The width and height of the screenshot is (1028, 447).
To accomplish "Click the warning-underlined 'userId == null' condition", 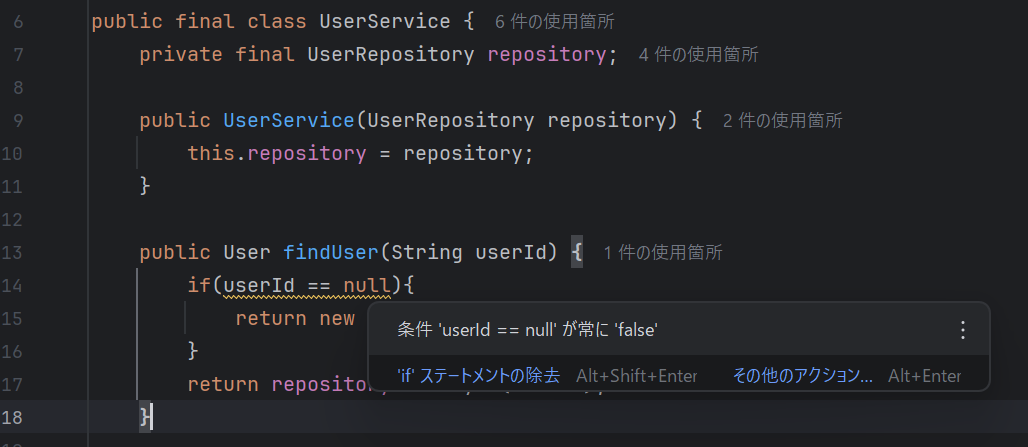I will point(307,286).
